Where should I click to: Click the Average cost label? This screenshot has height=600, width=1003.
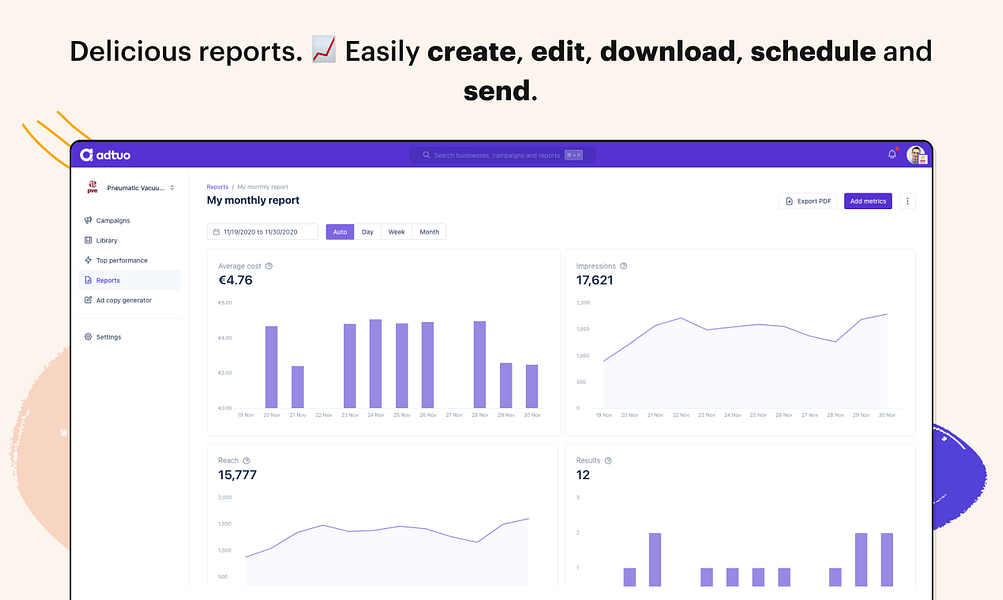(239, 266)
